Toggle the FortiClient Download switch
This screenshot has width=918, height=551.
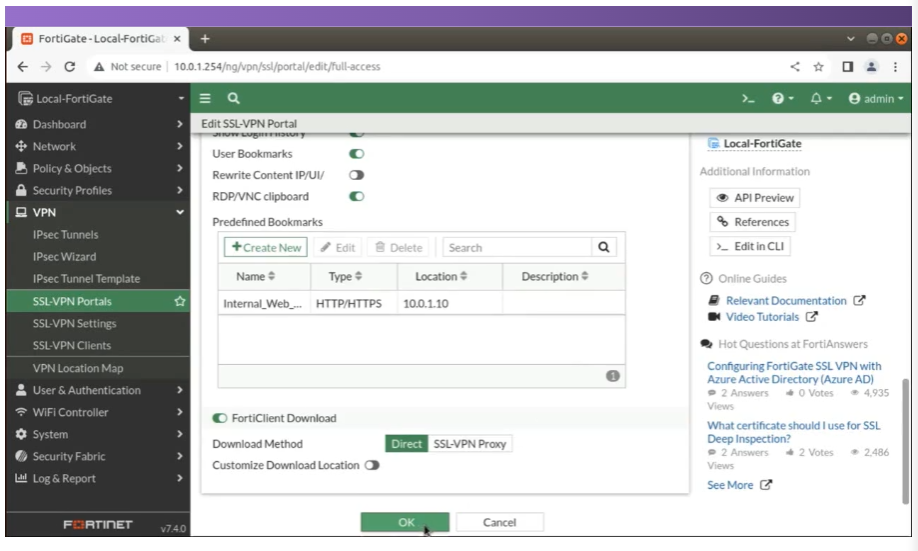[x=220, y=418]
